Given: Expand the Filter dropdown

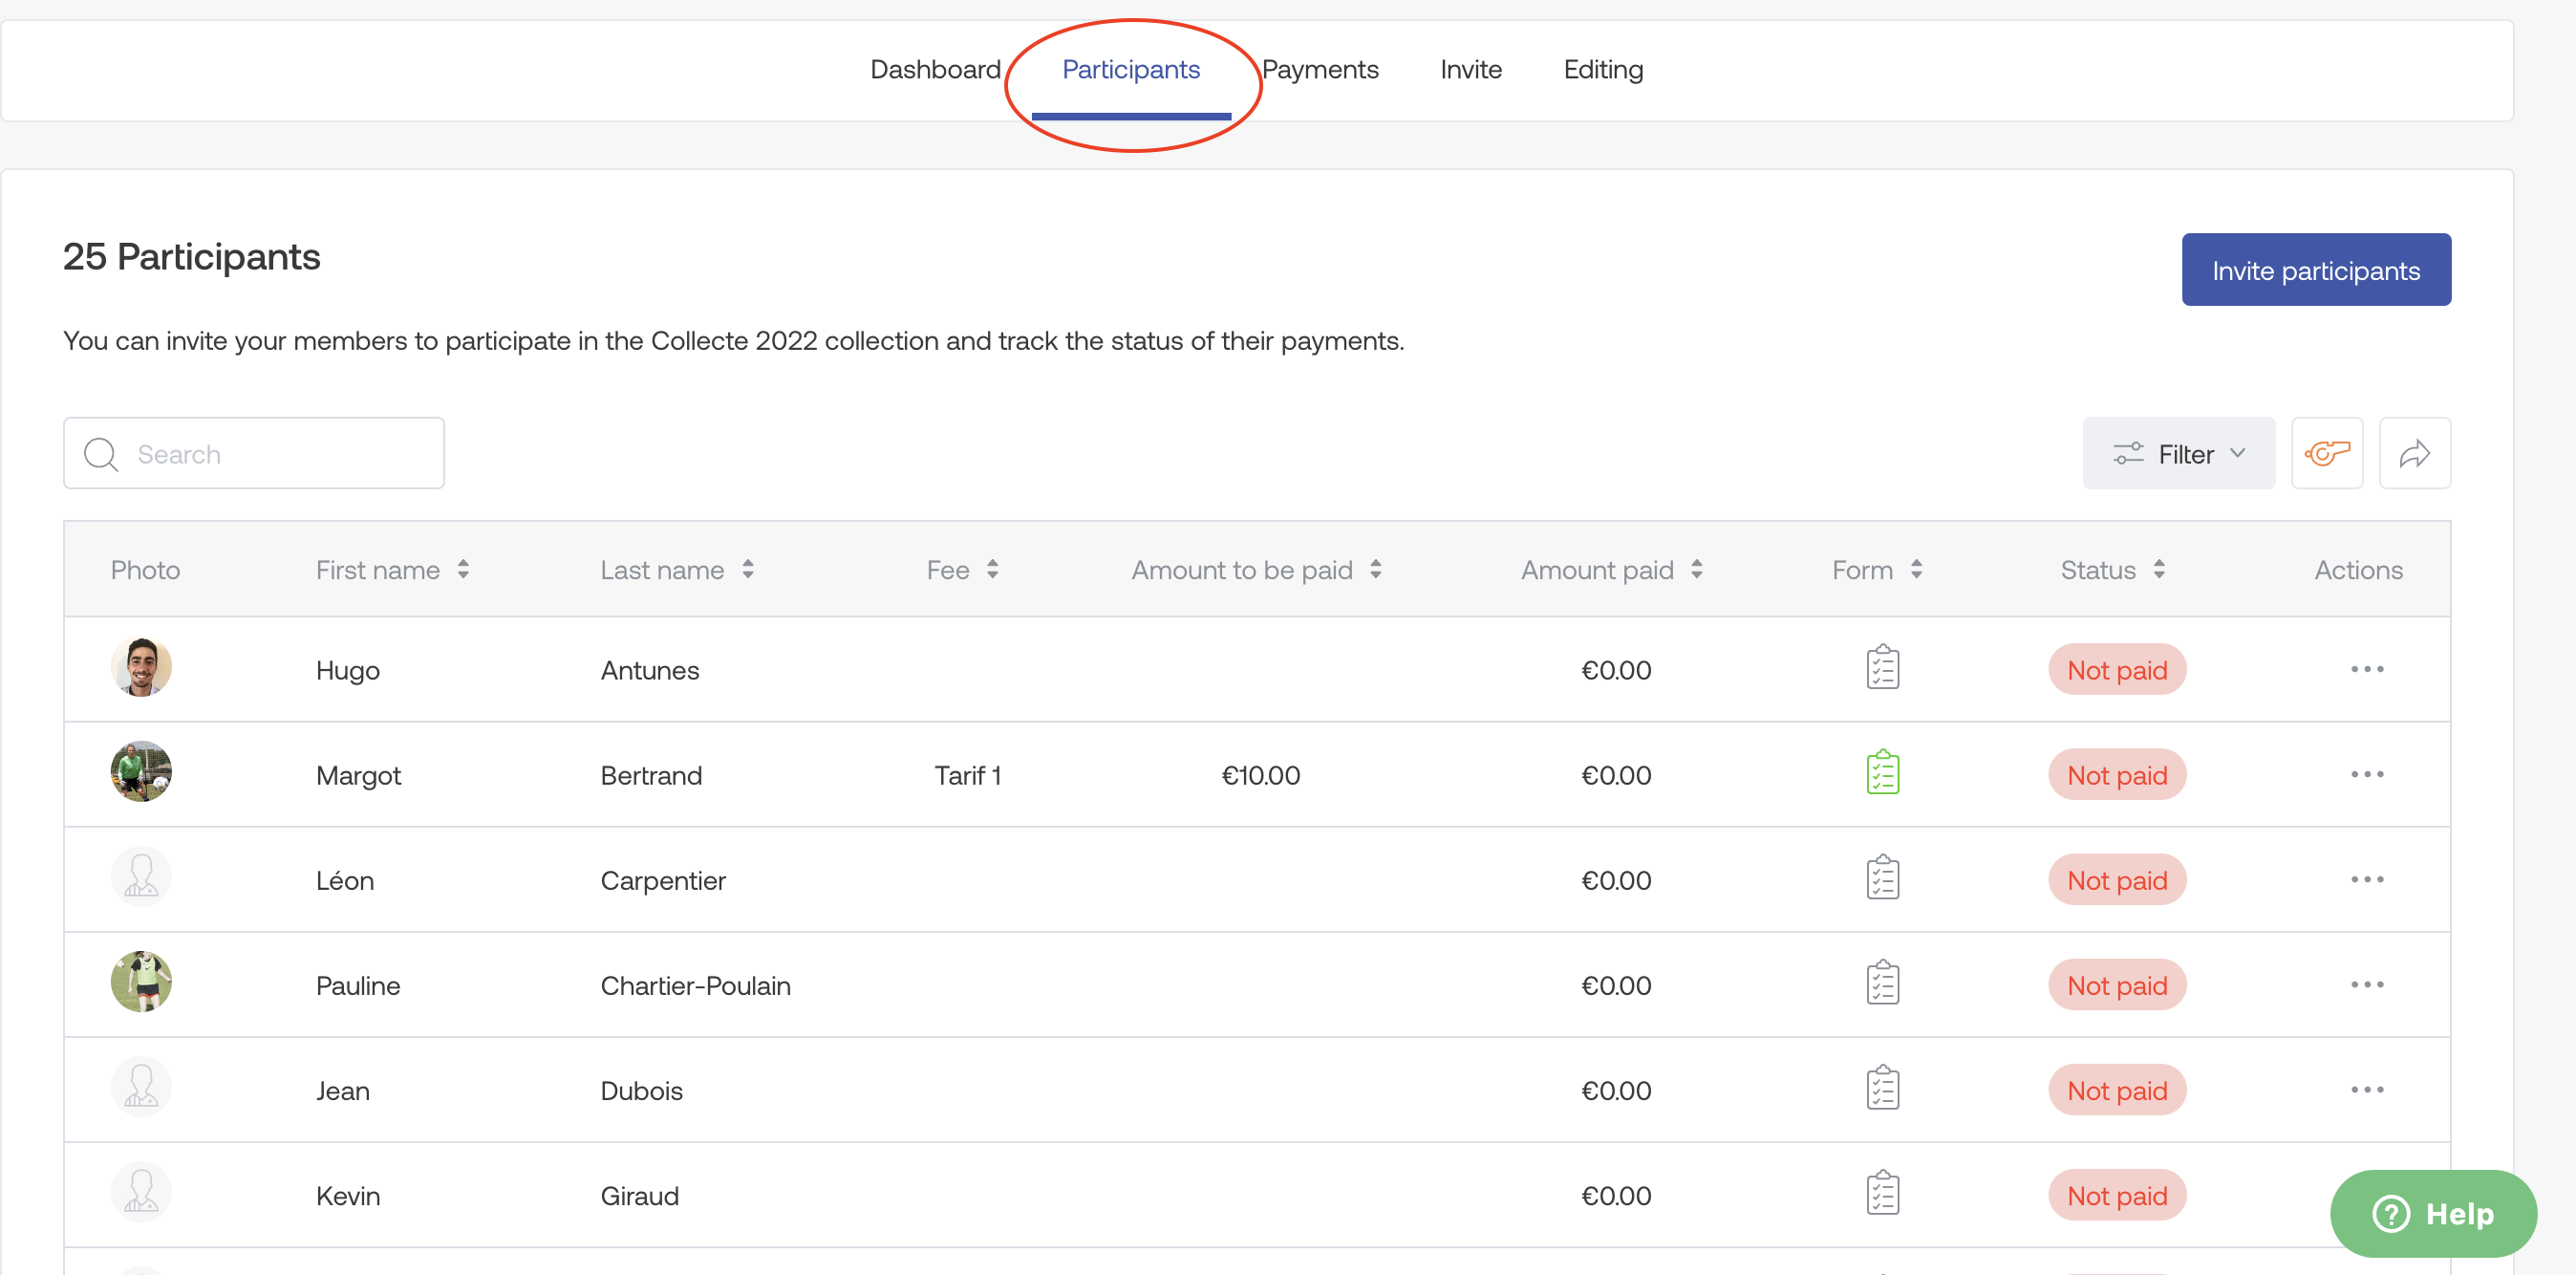Looking at the screenshot, I should 2178,453.
